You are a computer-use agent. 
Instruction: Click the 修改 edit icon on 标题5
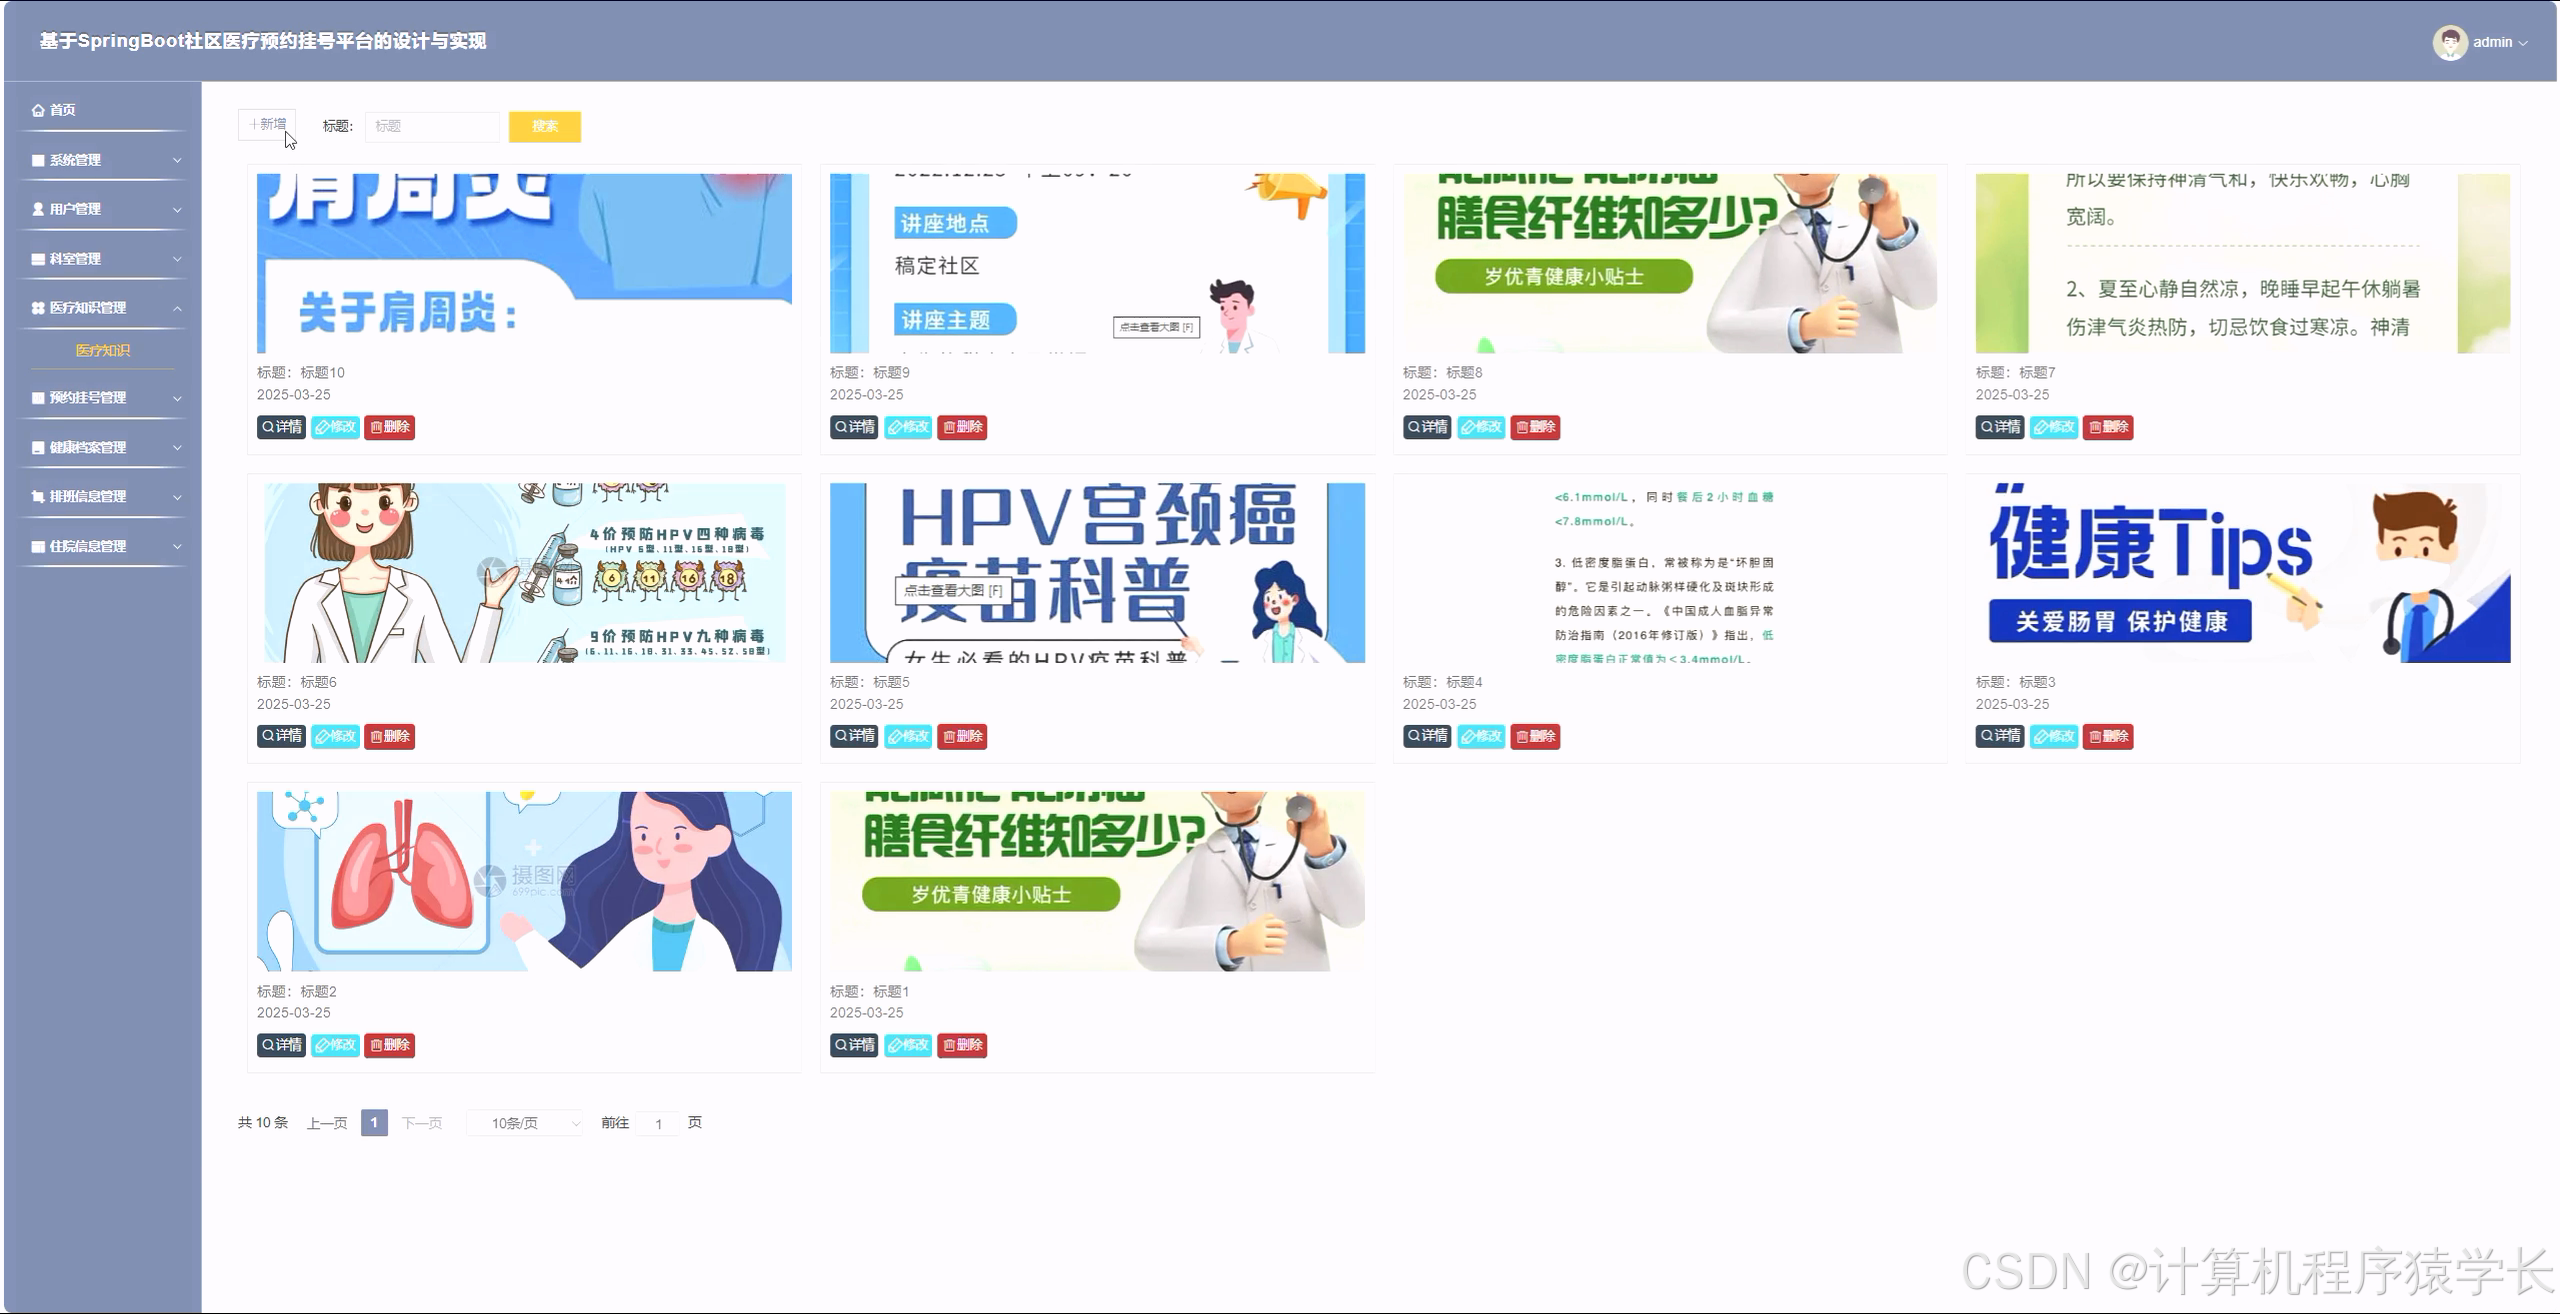908,736
